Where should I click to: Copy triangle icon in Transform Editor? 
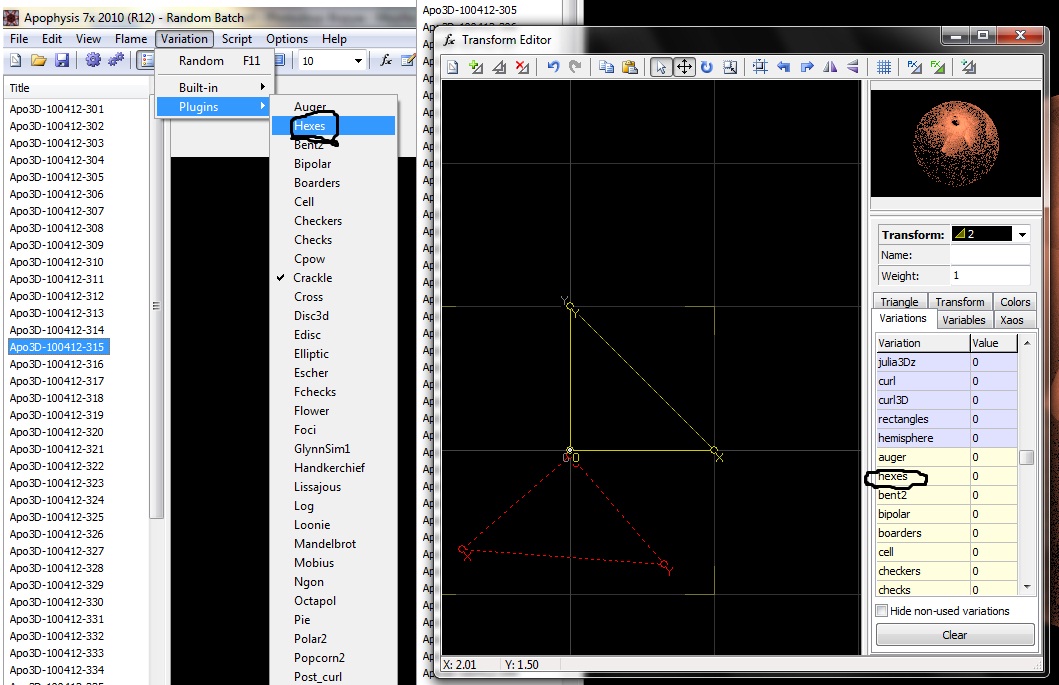606,67
